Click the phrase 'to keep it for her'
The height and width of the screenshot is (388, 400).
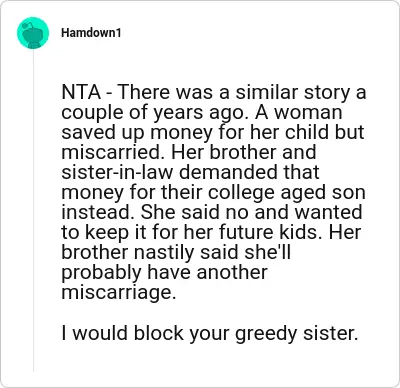pos(138,233)
